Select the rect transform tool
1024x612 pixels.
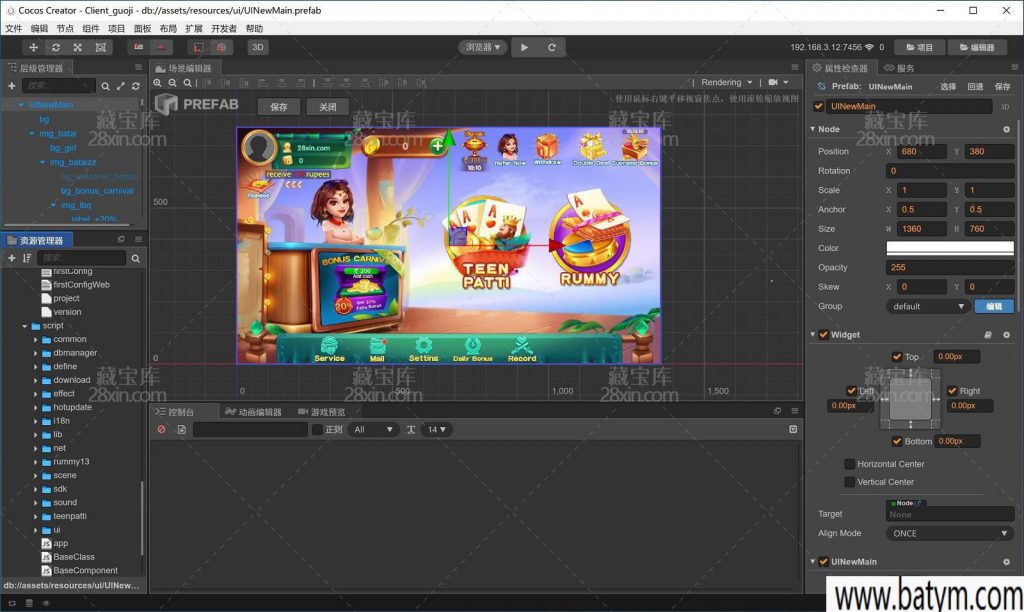pos(101,47)
